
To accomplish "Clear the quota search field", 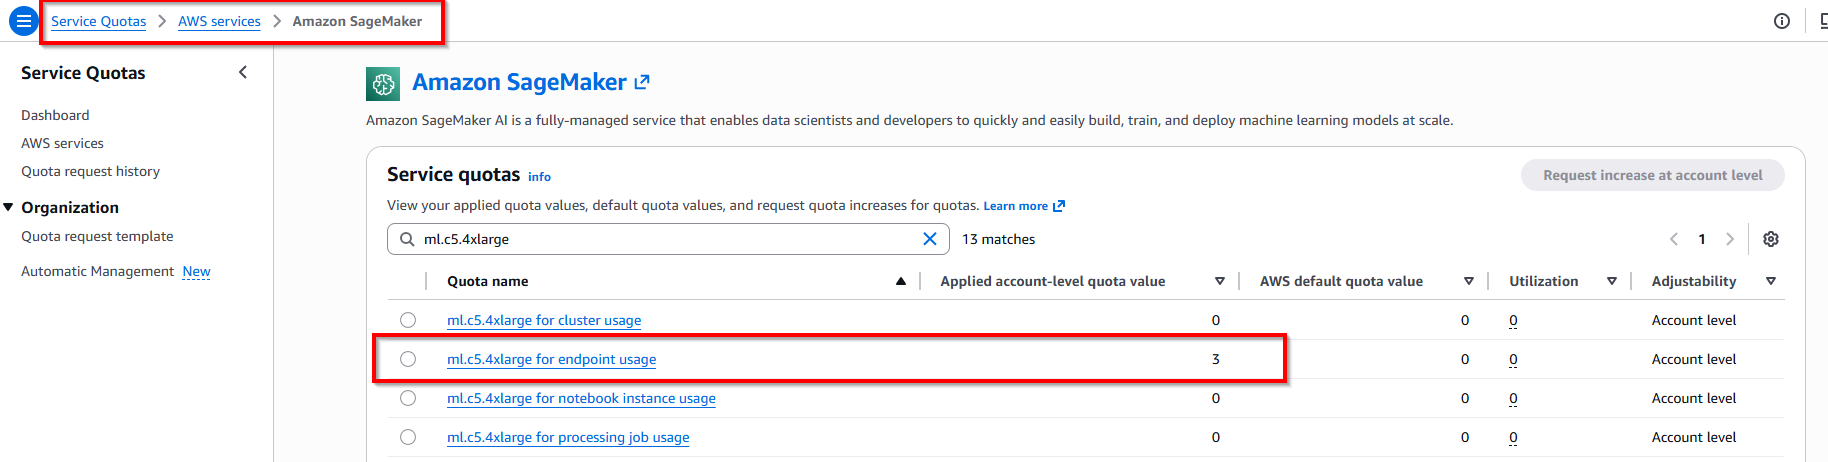I will pos(929,239).
